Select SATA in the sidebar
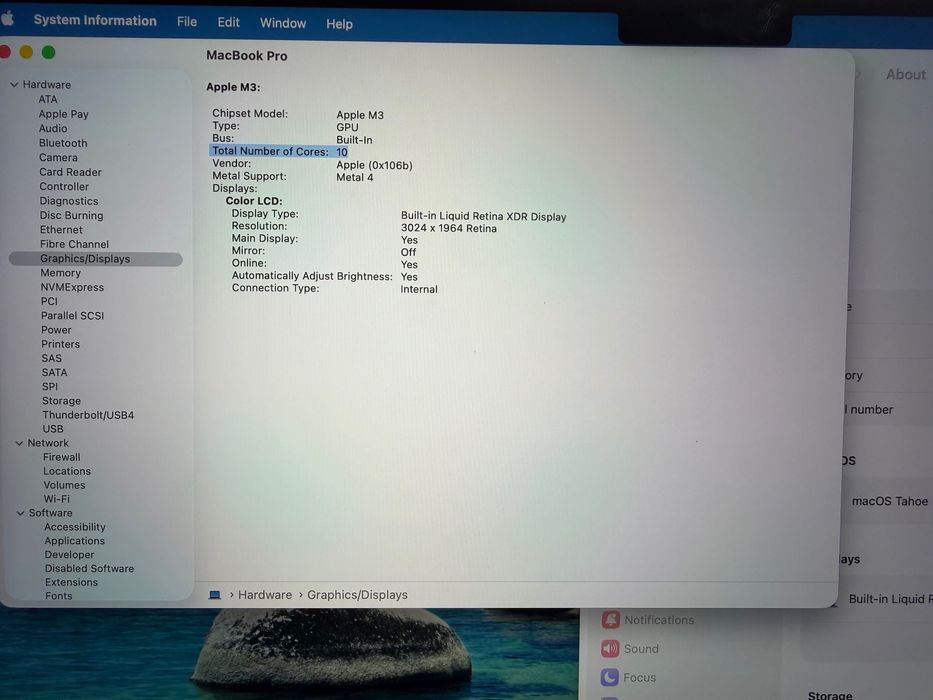The width and height of the screenshot is (933, 700). (x=55, y=372)
